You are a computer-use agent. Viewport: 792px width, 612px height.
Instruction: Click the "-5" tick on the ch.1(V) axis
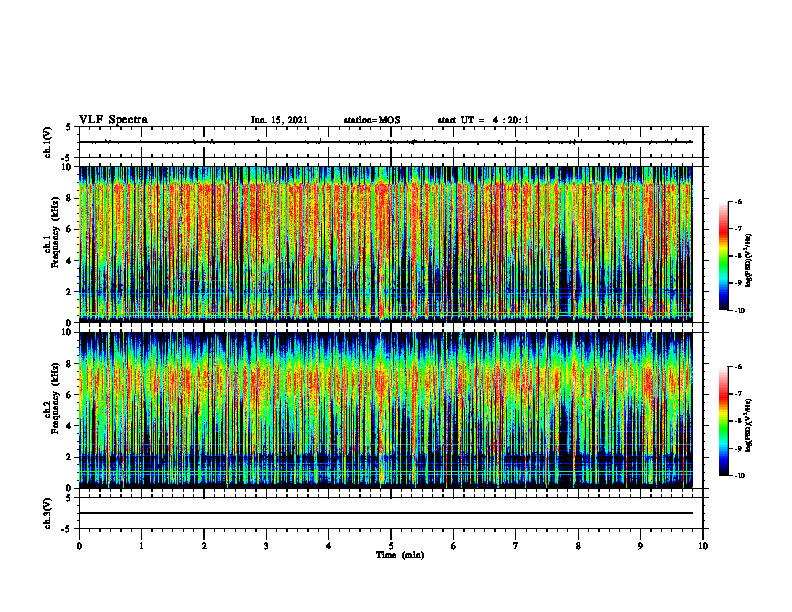(x=67, y=158)
